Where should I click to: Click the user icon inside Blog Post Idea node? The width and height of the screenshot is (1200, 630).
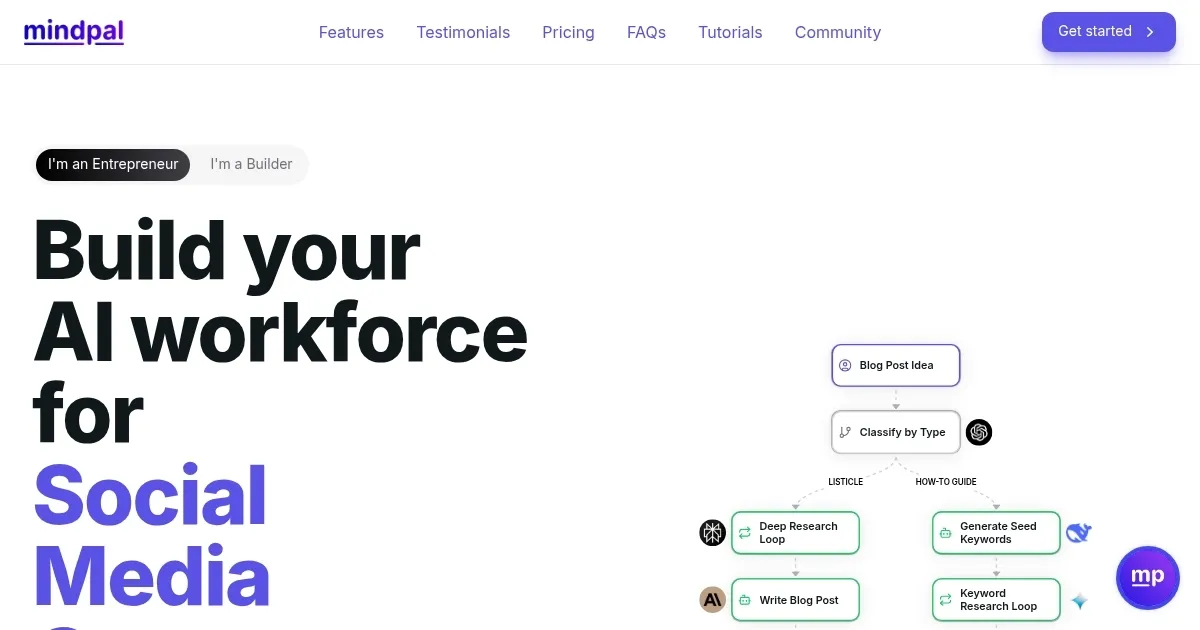click(x=846, y=365)
